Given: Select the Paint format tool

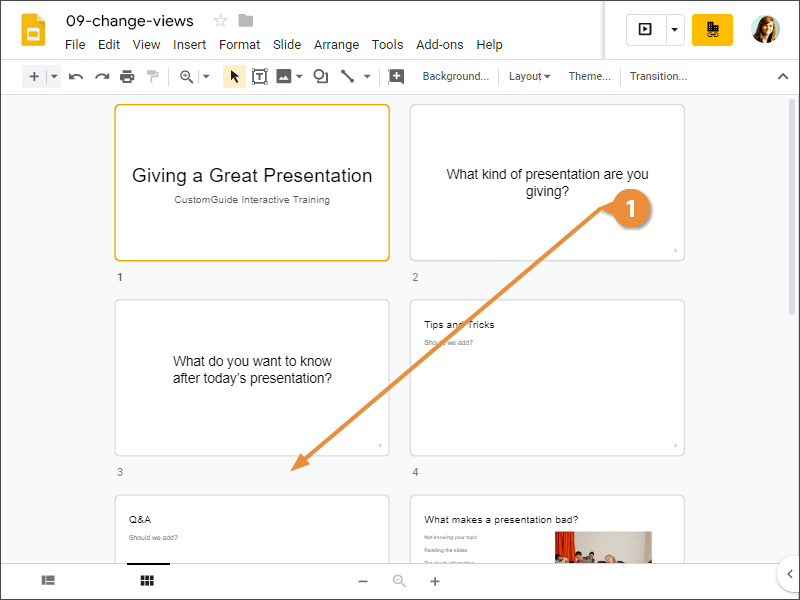Looking at the screenshot, I should [153, 76].
